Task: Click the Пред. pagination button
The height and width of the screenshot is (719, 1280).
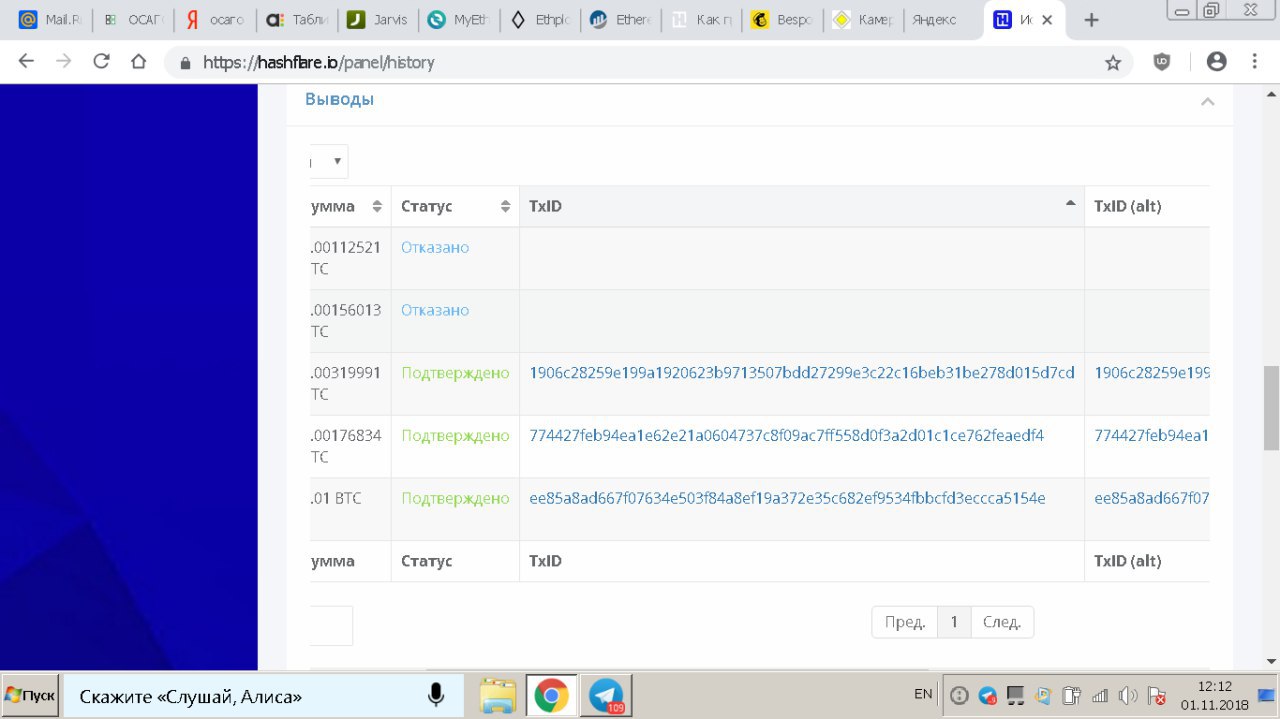Action: [x=905, y=622]
